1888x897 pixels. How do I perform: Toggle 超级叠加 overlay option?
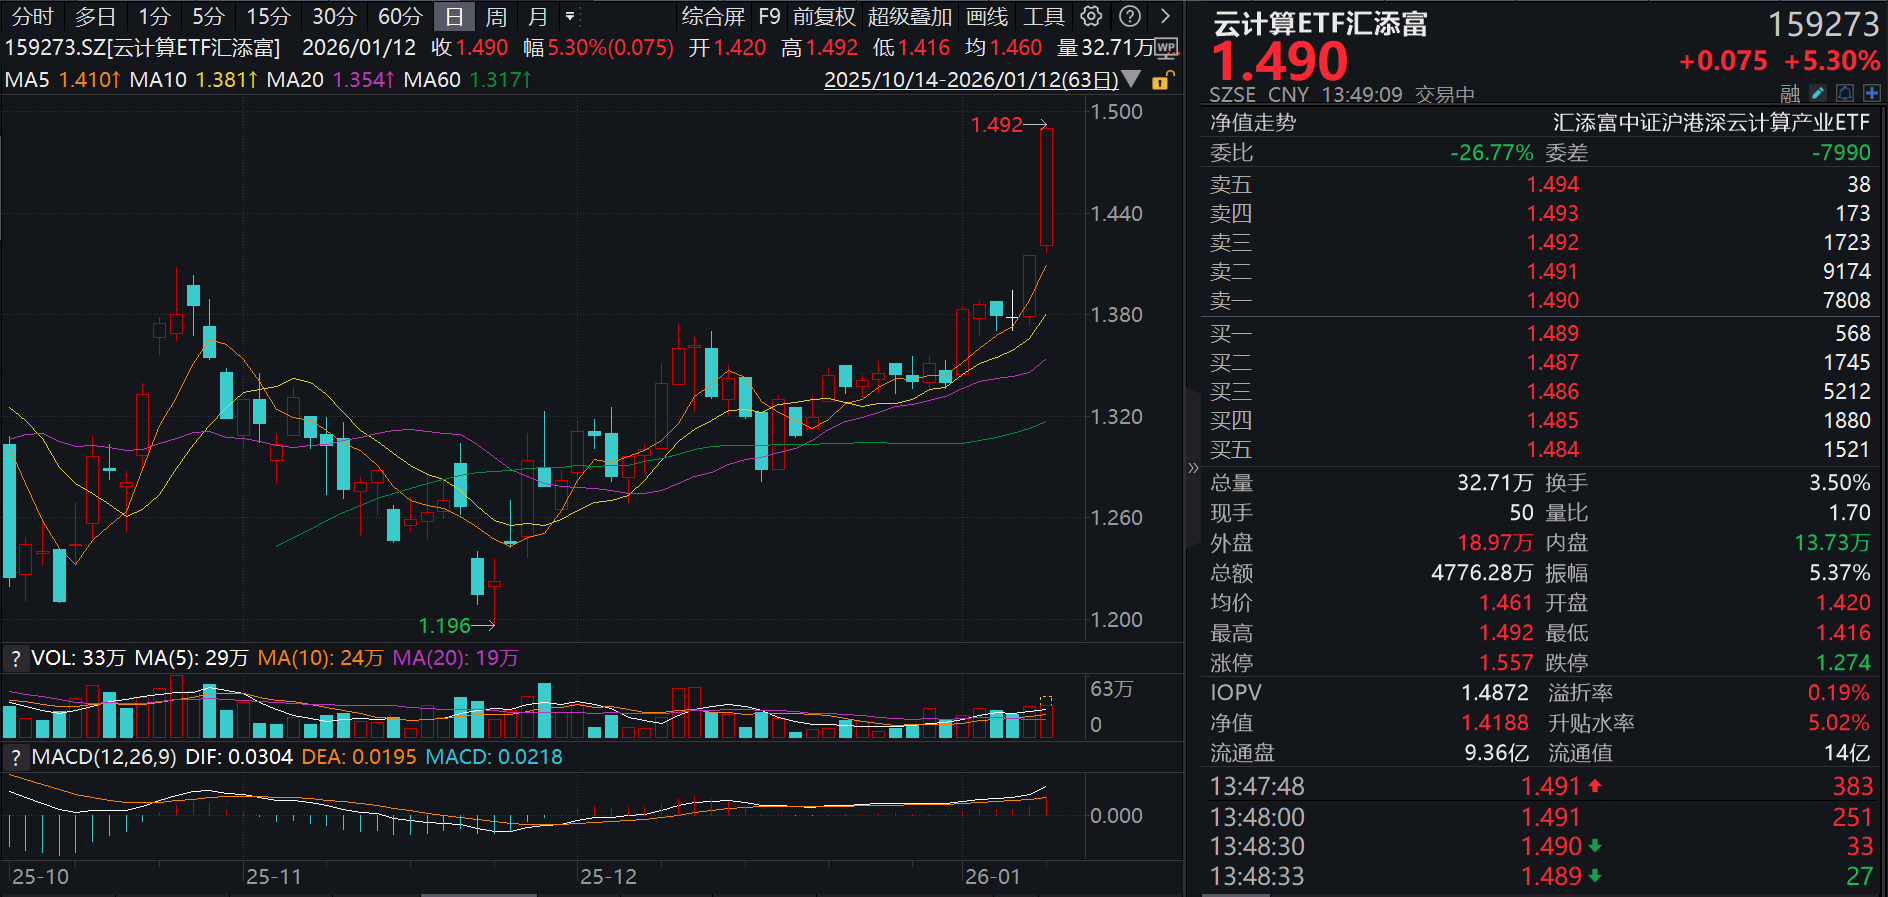[909, 16]
